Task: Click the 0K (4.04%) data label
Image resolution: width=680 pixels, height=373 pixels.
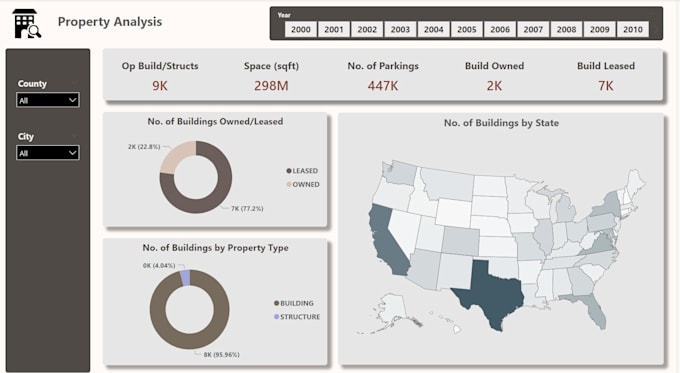Action: click(159, 265)
